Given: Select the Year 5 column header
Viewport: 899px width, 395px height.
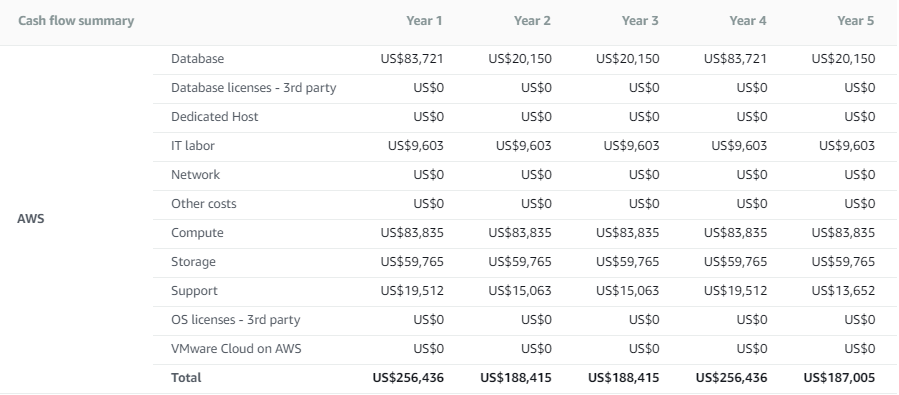Looking at the screenshot, I should [x=855, y=21].
